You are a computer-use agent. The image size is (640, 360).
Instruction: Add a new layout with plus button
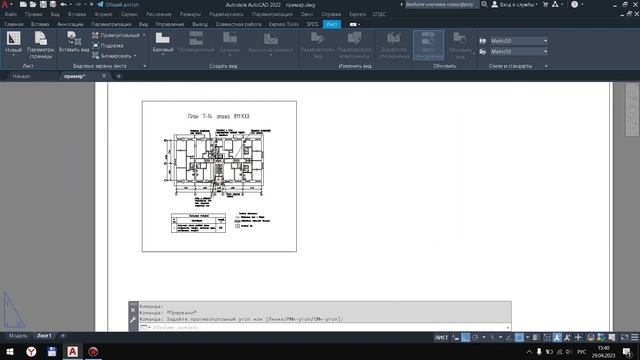click(63, 336)
